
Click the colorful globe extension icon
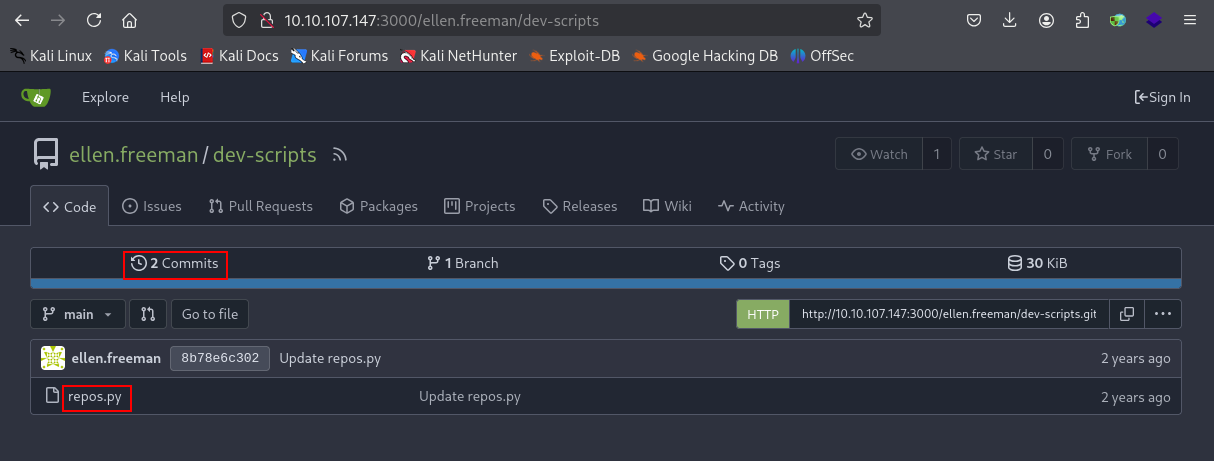pyautogui.click(x=1118, y=20)
